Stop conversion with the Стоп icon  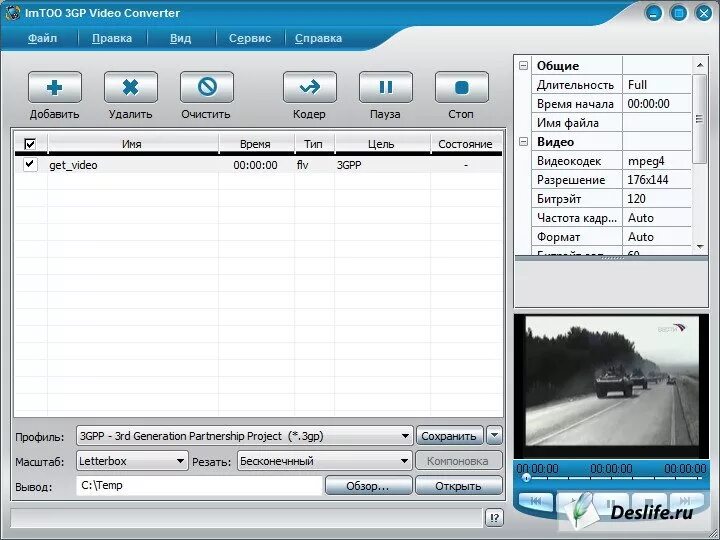tap(461, 87)
